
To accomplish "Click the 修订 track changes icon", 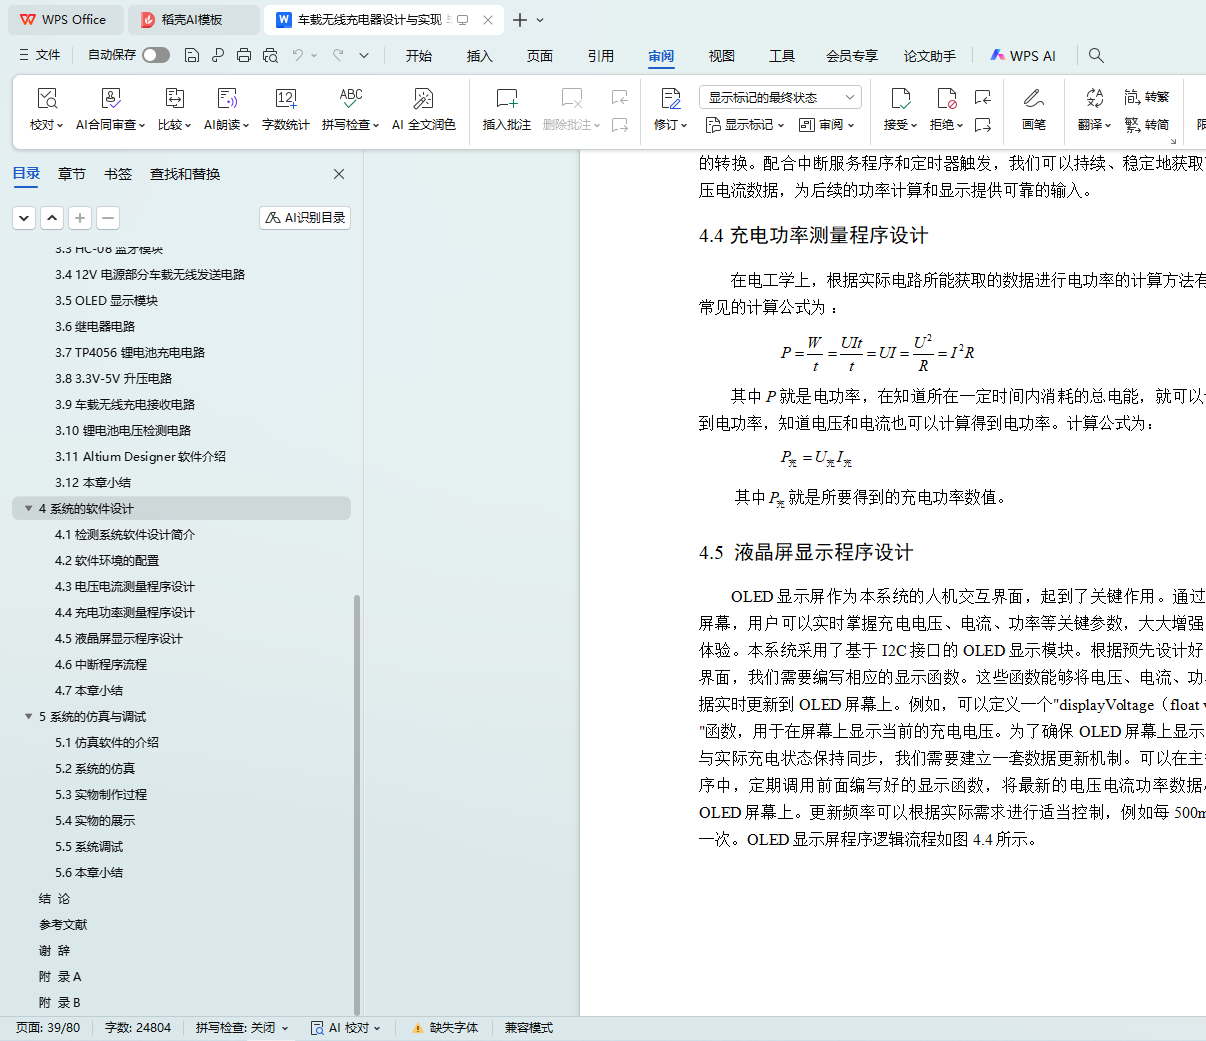I will click(670, 99).
